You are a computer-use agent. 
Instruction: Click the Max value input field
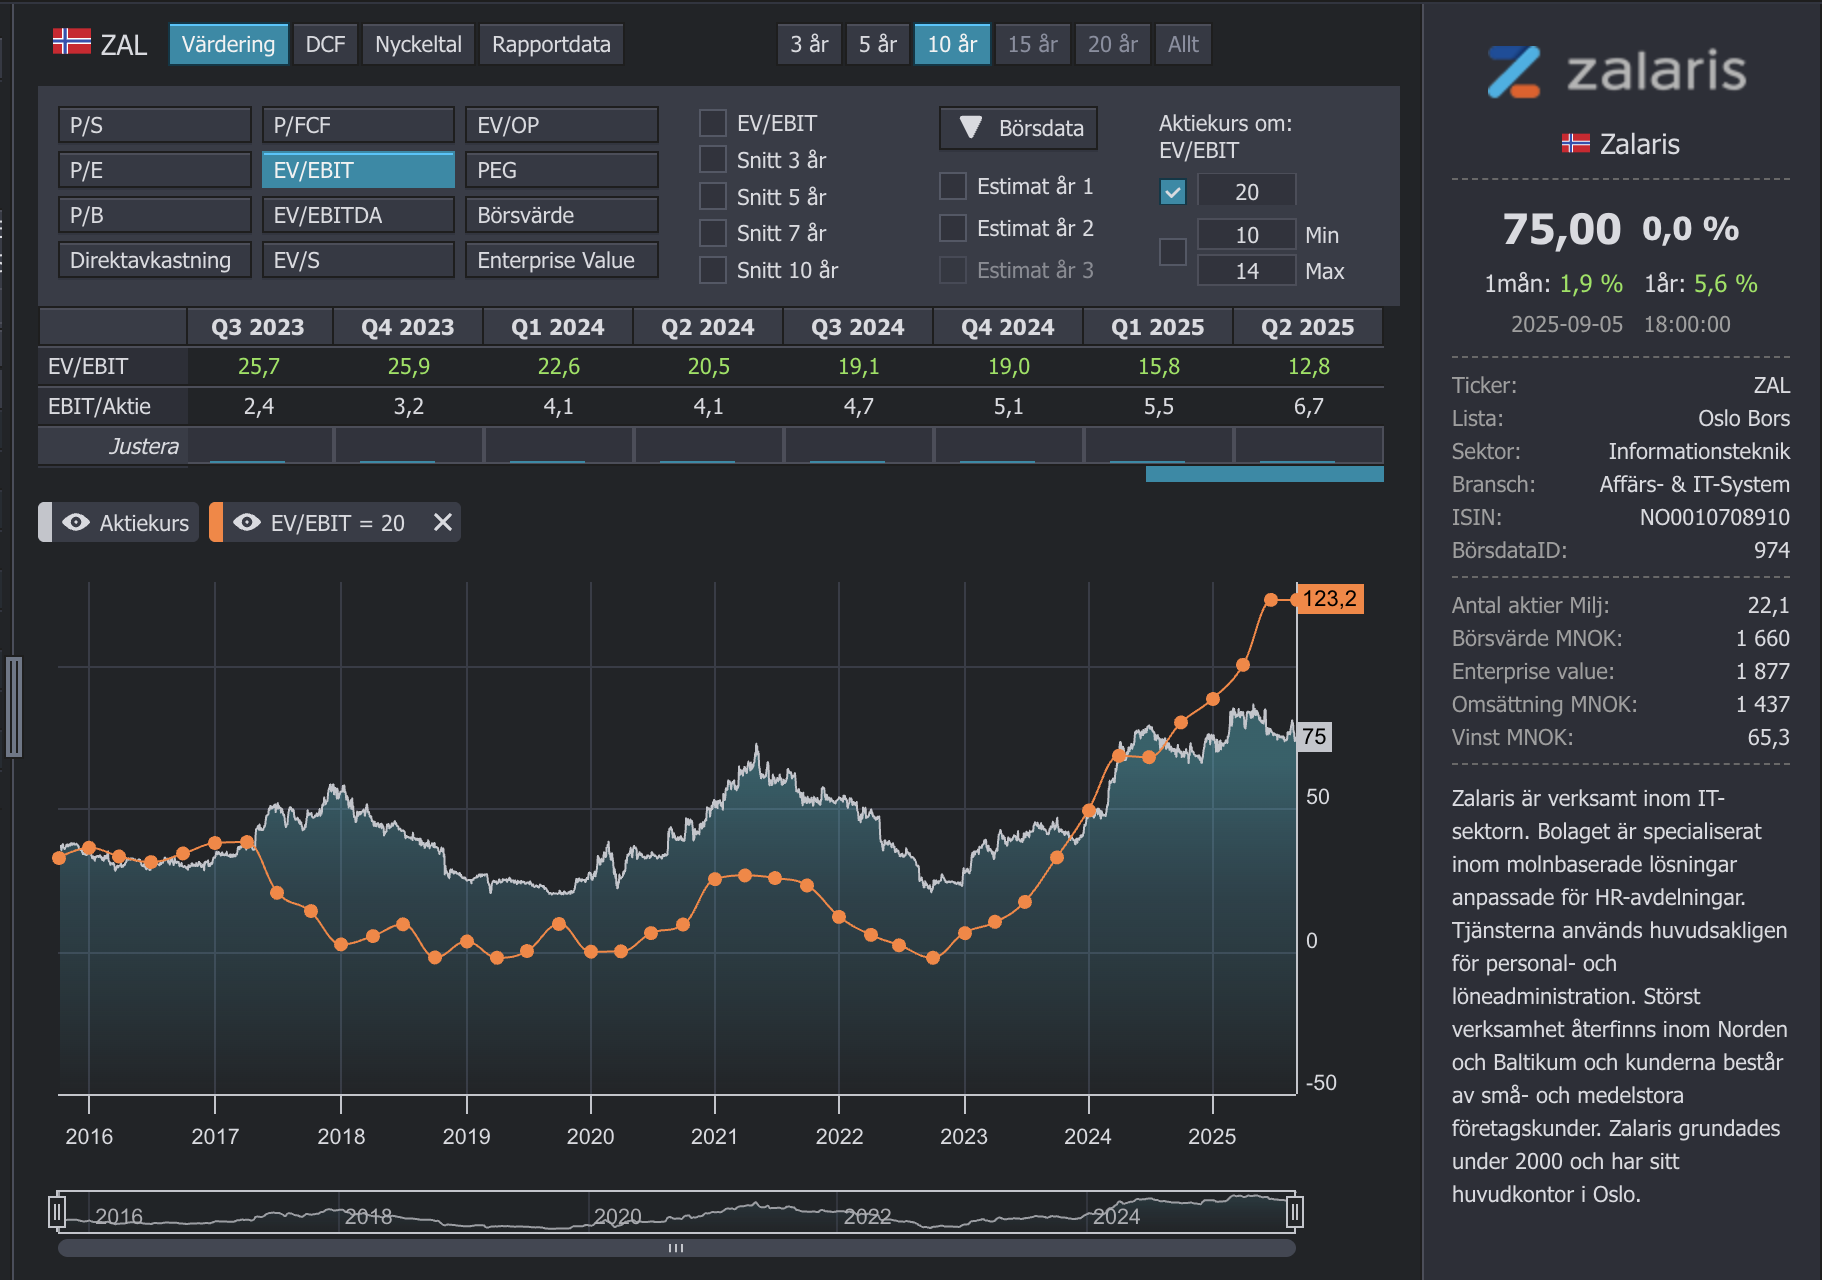pyautogui.click(x=1246, y=271)
